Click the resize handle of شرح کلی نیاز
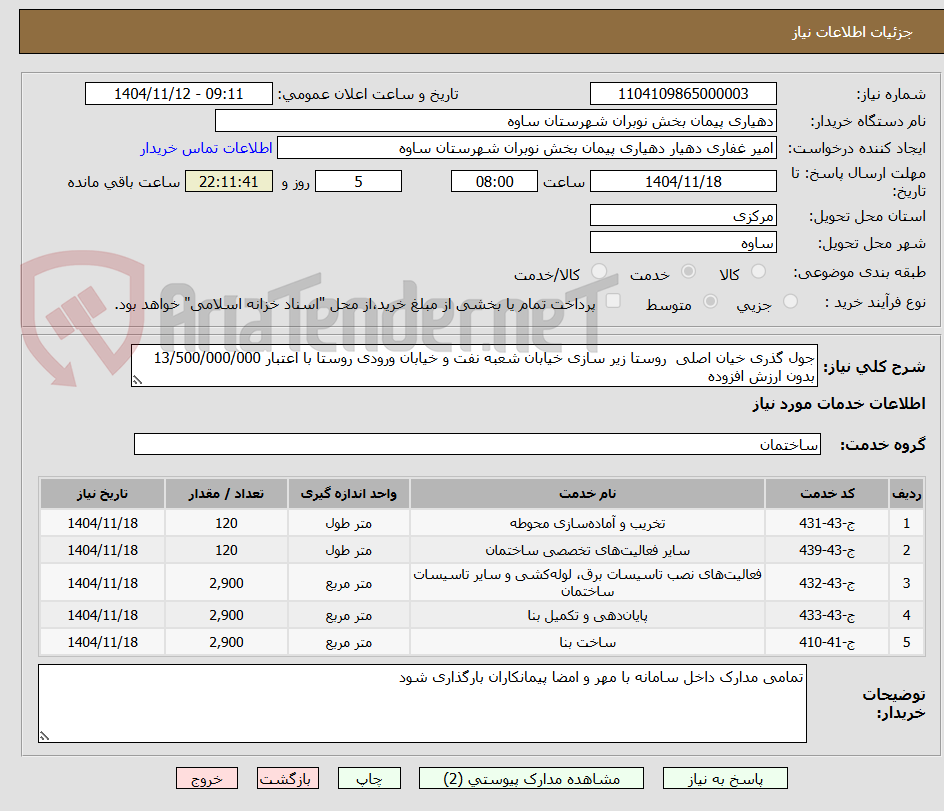This screenshot has height=811, width=944. point(137,380)
